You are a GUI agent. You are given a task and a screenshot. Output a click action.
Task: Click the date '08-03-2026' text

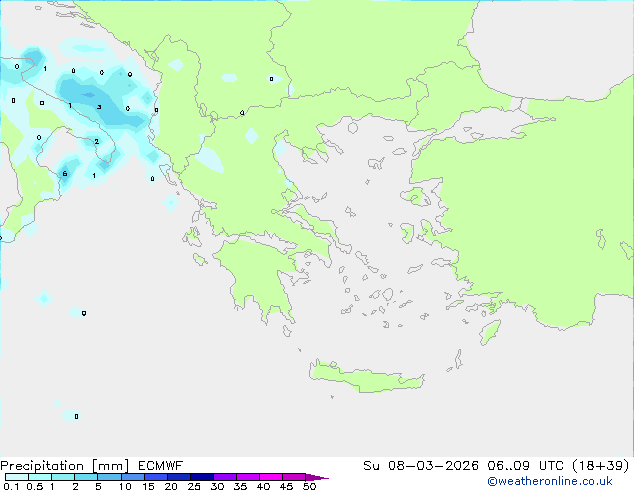click(433, 466)
